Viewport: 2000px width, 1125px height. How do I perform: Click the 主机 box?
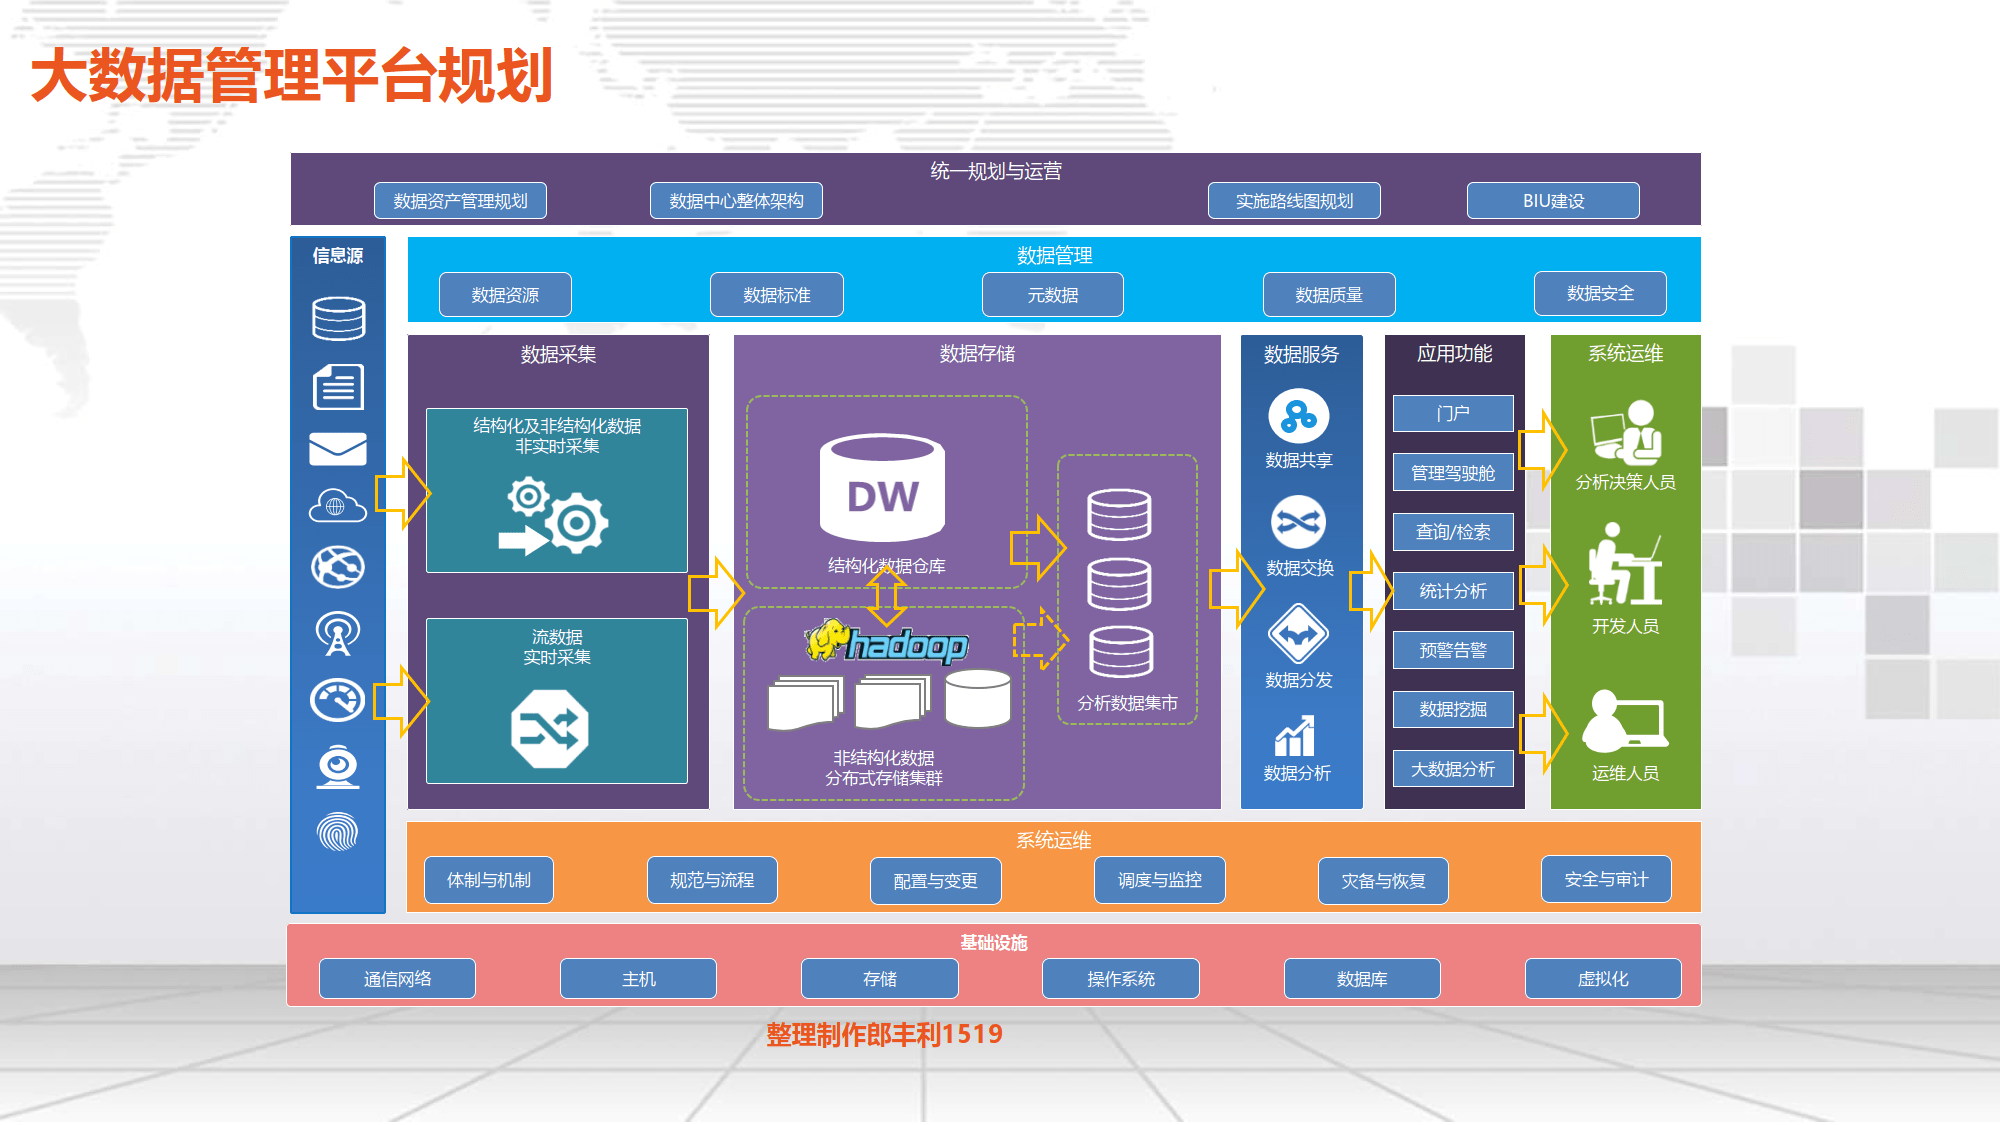638,979
